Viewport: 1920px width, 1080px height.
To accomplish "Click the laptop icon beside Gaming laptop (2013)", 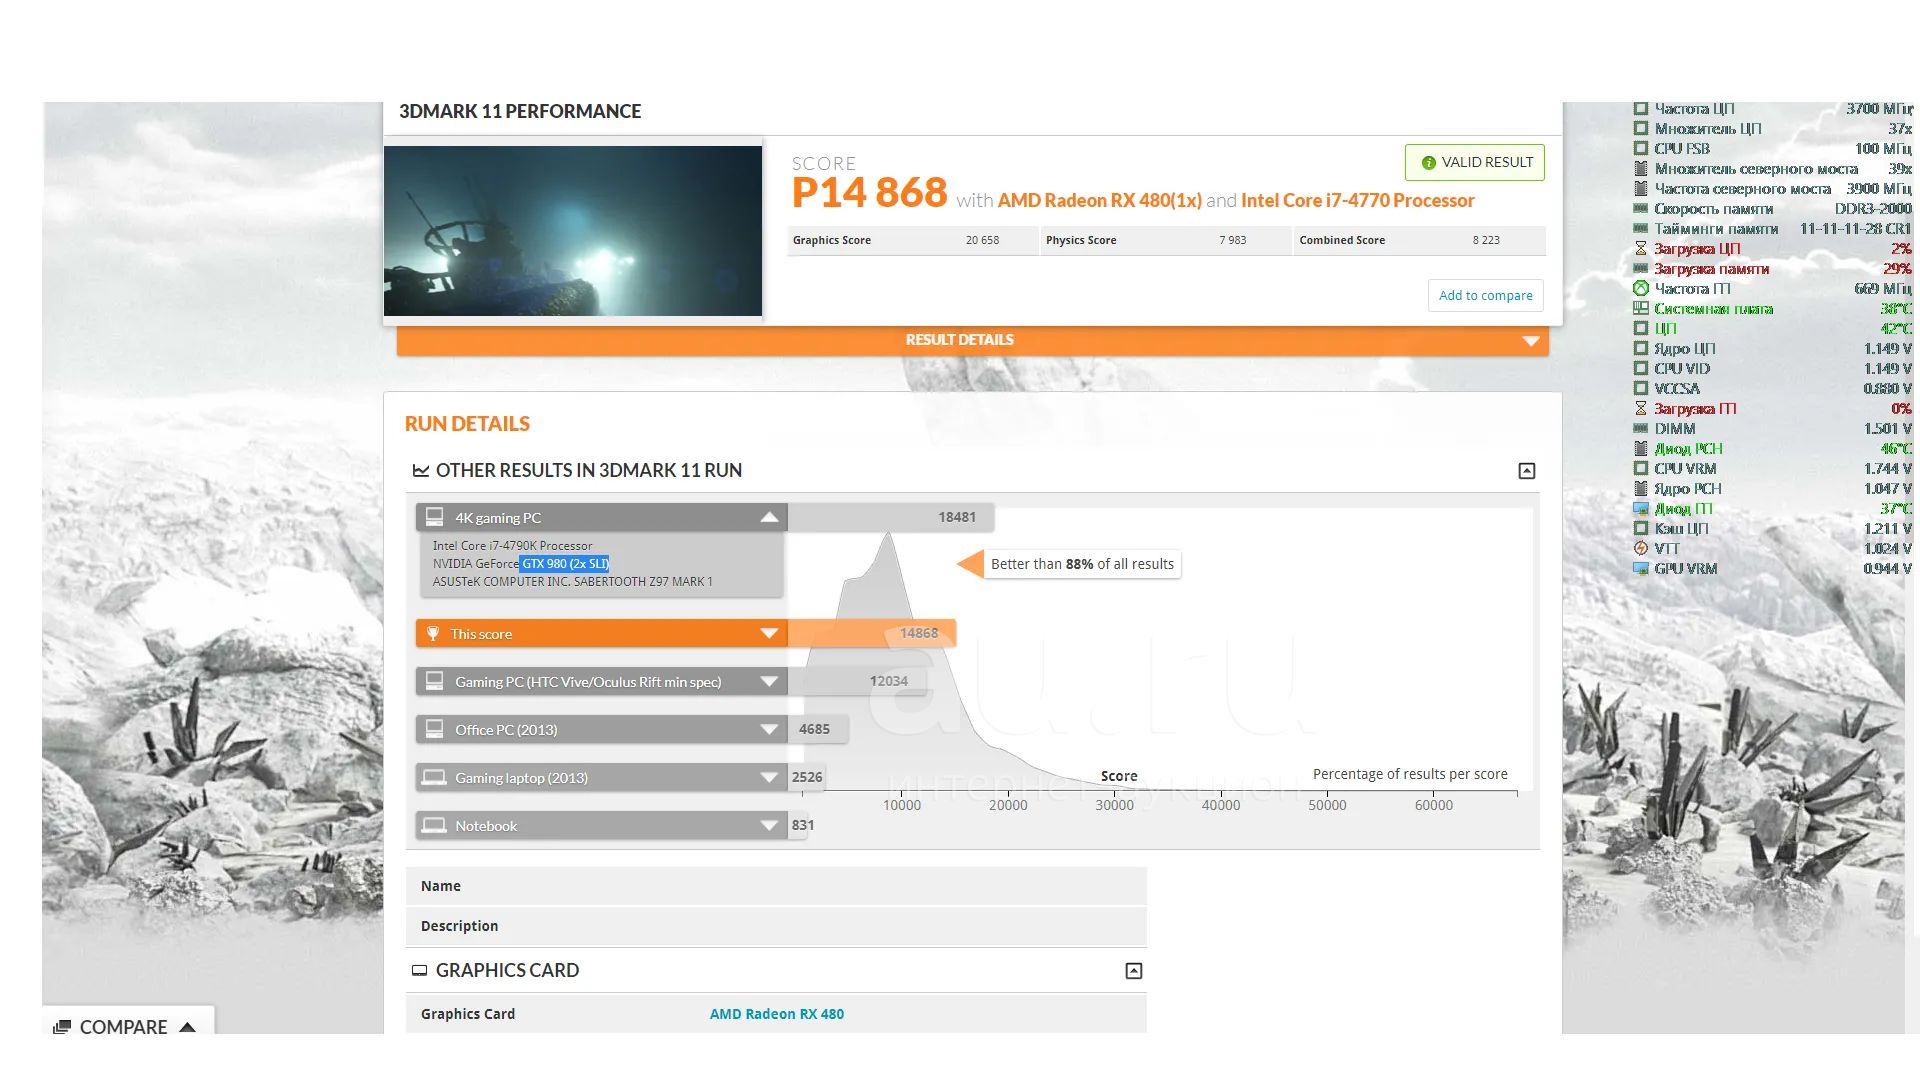I will (434, 777).
